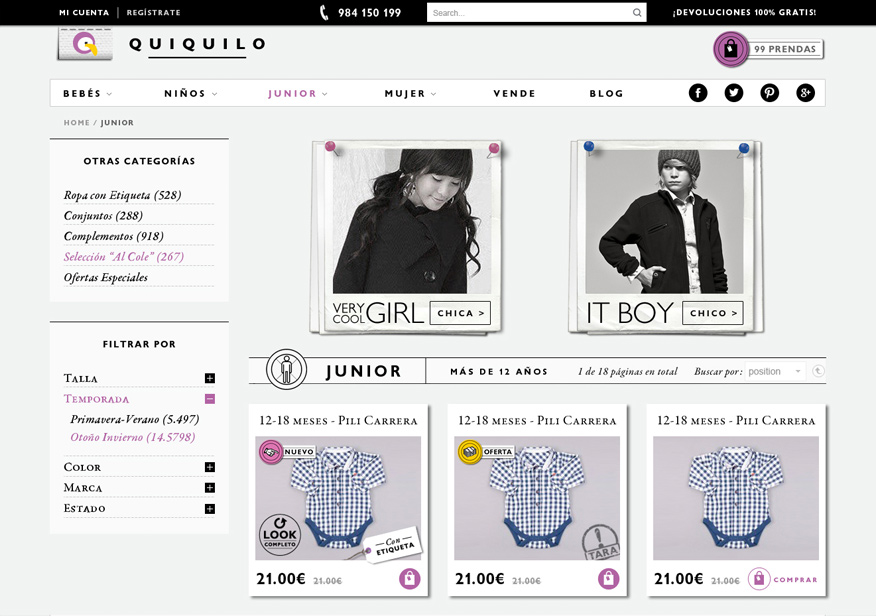This screenshot has width=876, height=616.
Task: Open the Pinterest social icon
Action: coord(769,93)
